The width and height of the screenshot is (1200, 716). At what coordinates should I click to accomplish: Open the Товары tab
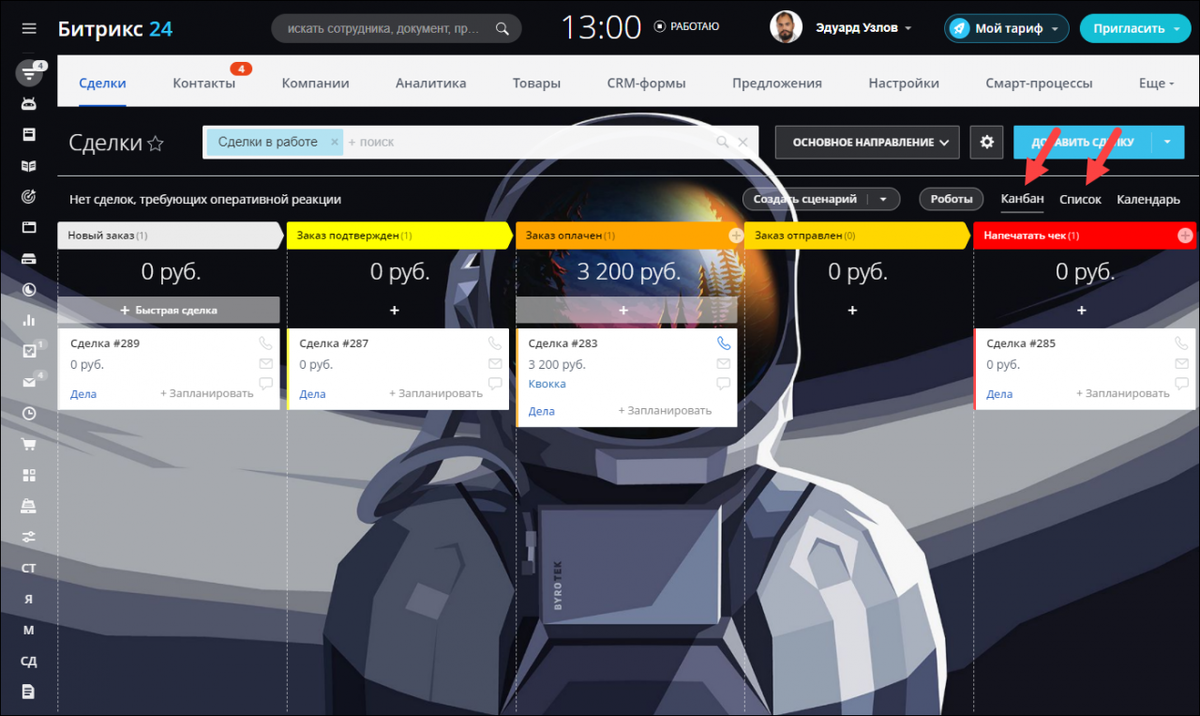536,84
